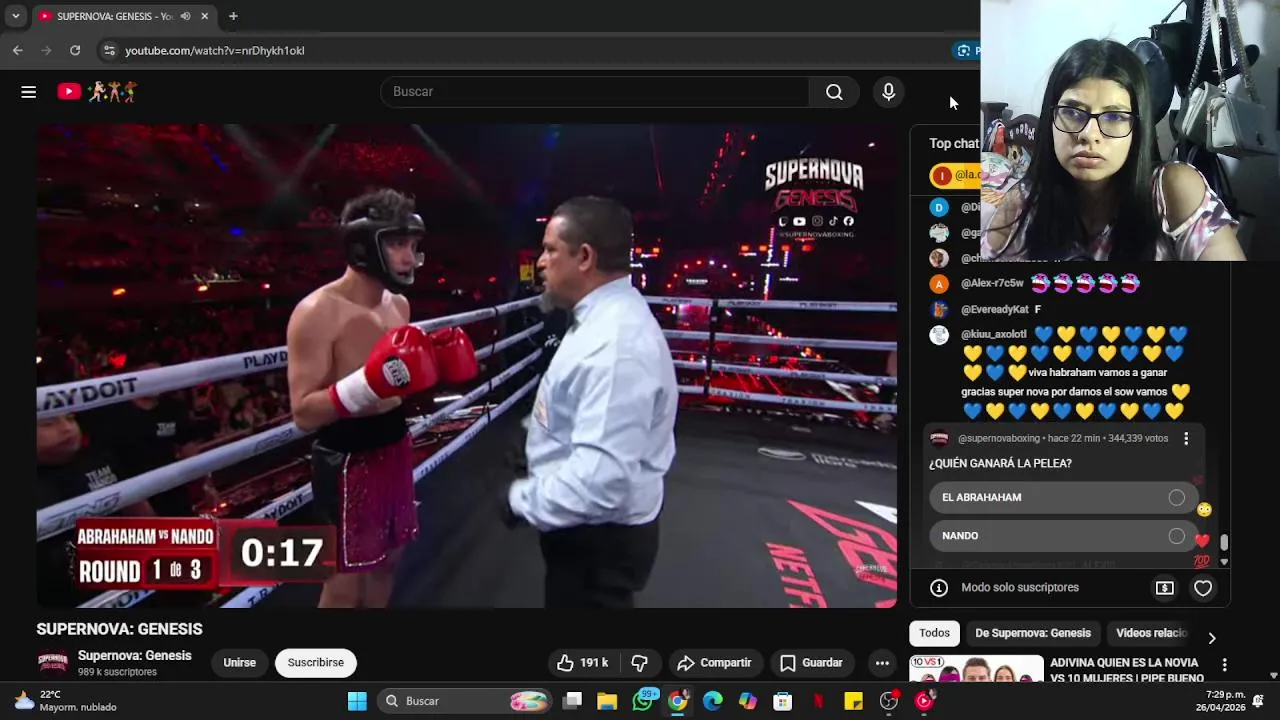Open the YouTube hamburger guide menu
Viewport: 1280px width, 720px height.
(28, 92)
